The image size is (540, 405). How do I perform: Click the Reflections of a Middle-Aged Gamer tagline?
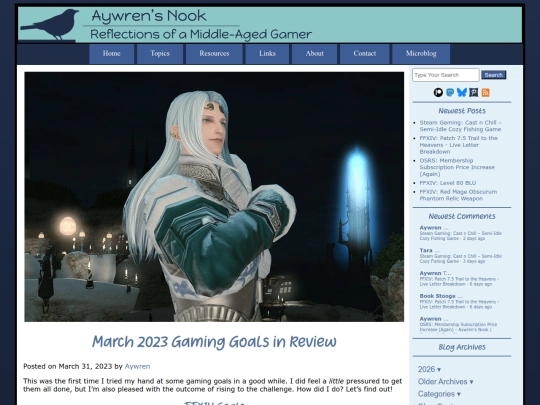click(x=201, y=34)
